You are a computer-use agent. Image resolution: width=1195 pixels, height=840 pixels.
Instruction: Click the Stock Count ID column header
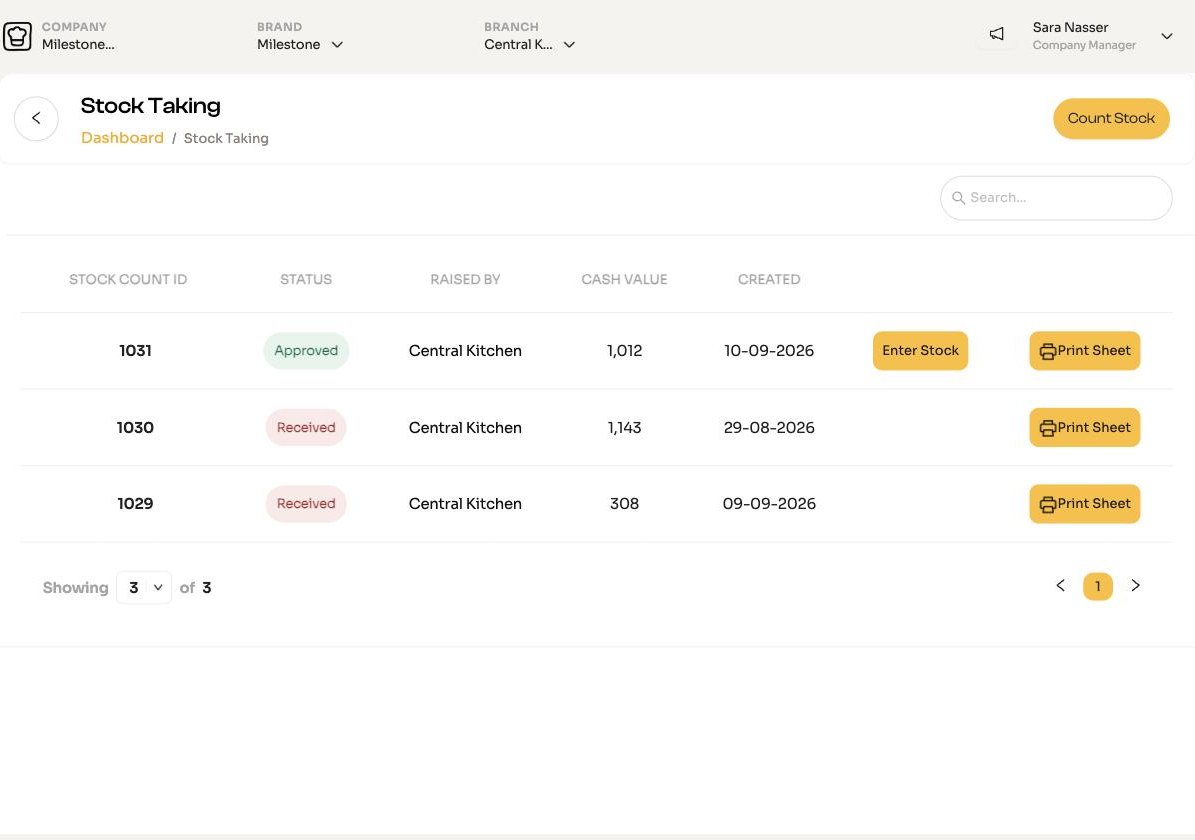pos(128,280)
